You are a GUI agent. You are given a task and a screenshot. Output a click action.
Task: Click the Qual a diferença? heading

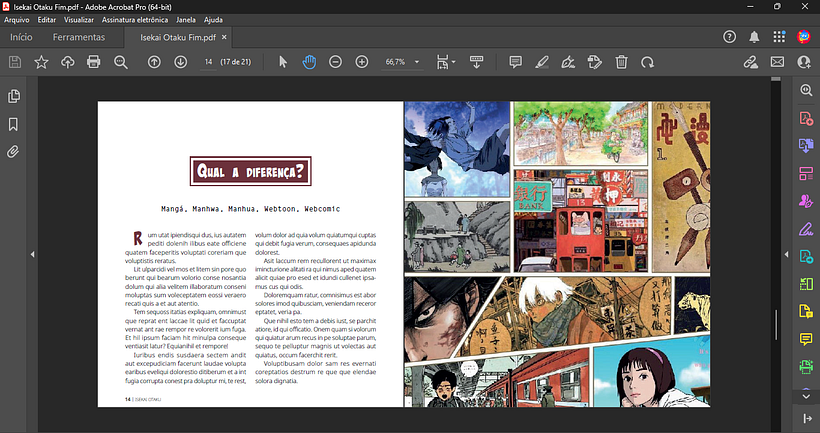250,171
